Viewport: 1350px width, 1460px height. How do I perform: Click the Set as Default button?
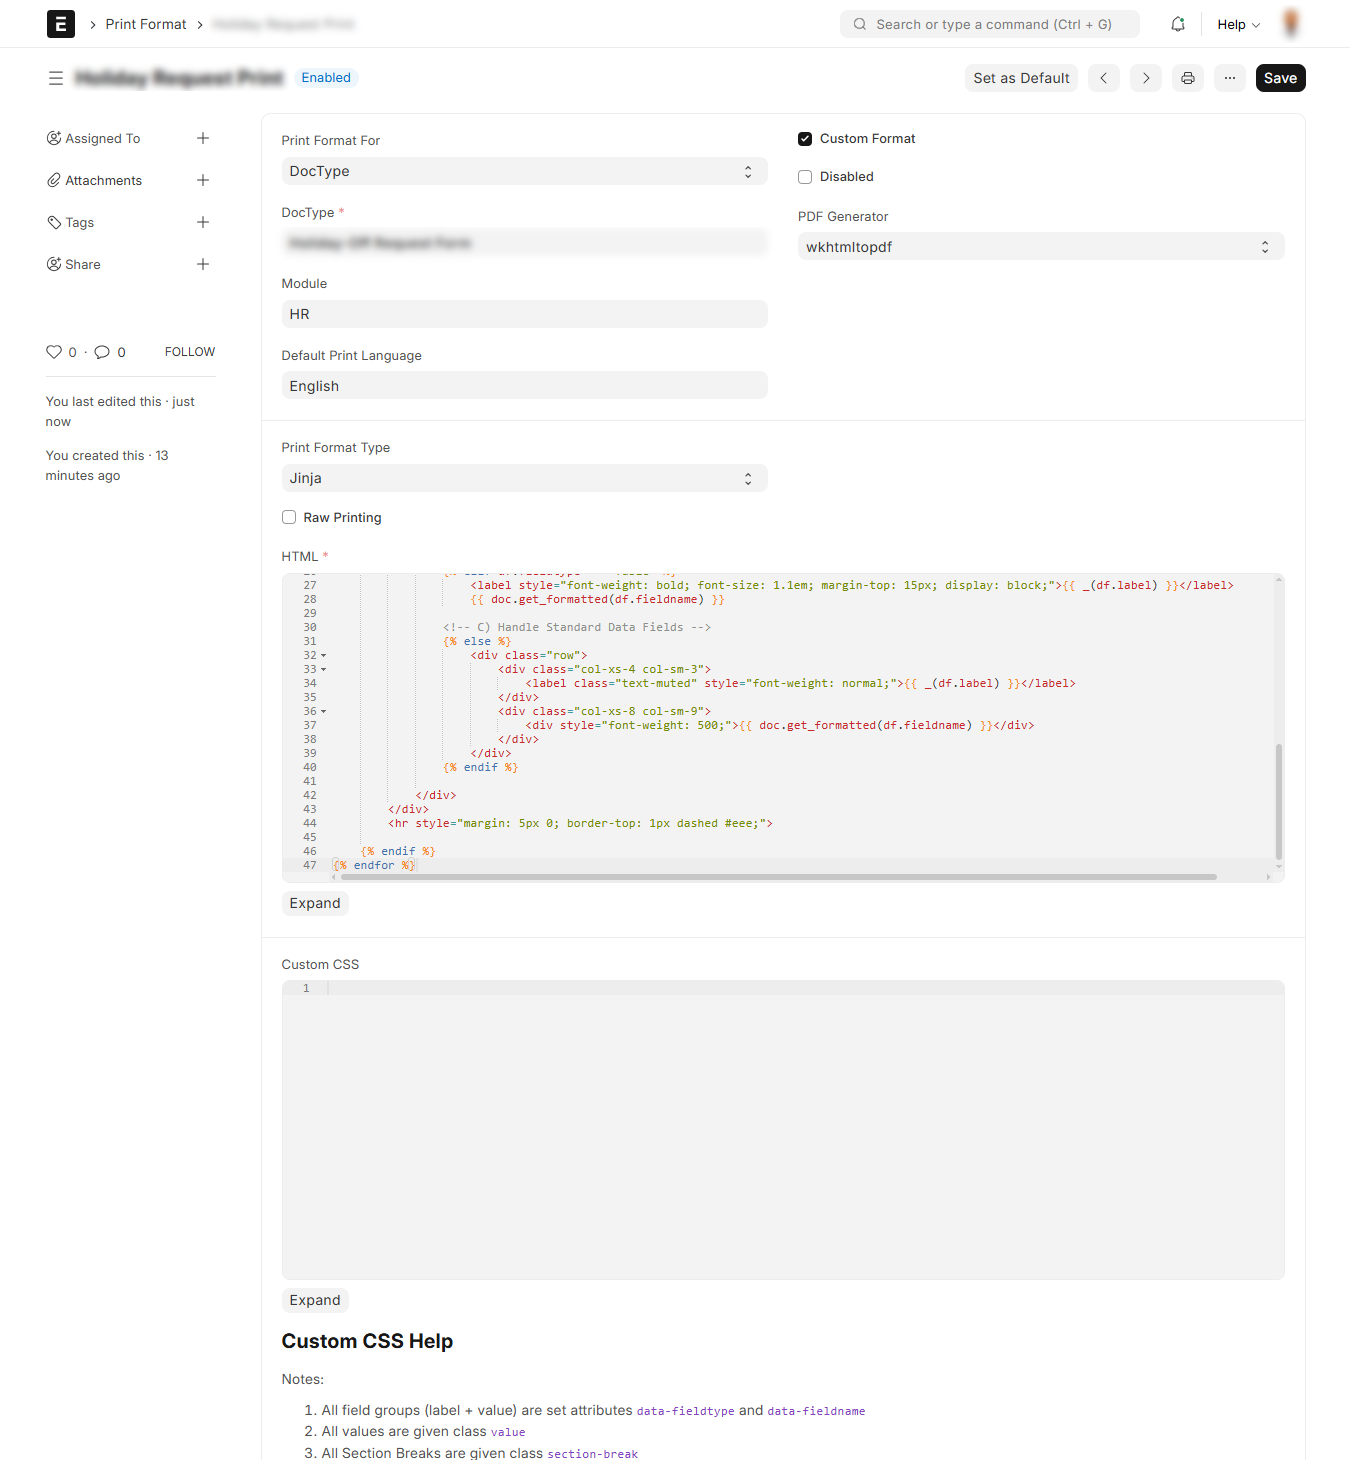(1021, 78)
